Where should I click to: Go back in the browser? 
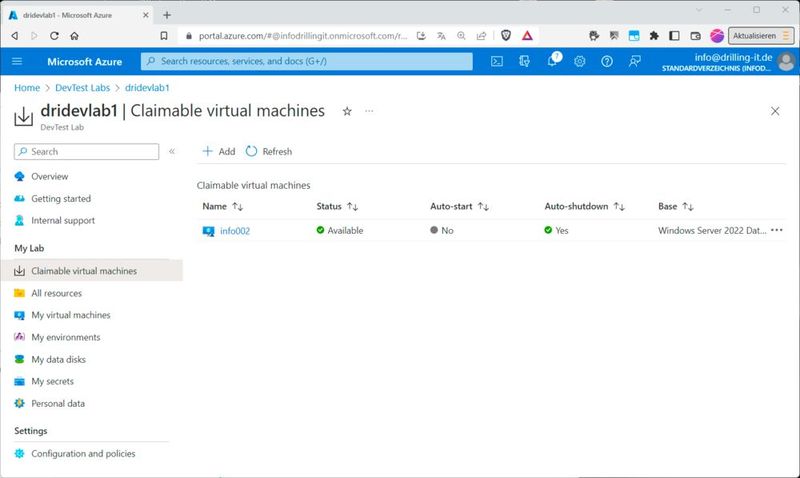pyautogui.click(x=15, y=36)
